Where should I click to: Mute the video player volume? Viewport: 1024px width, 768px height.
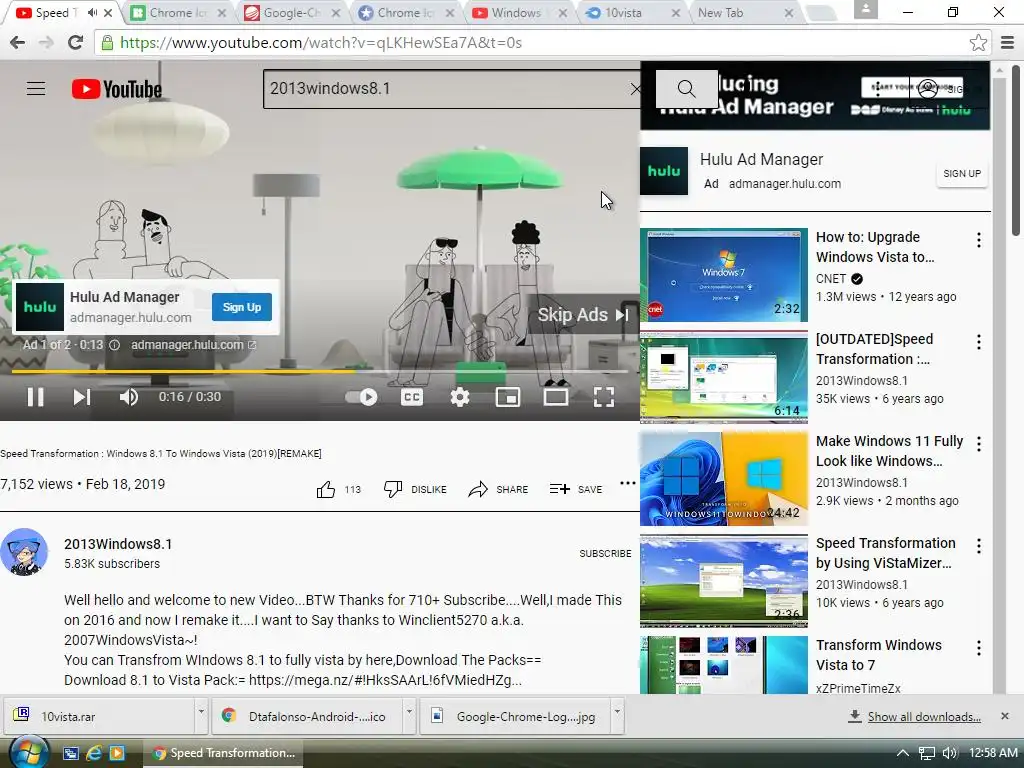128,396
